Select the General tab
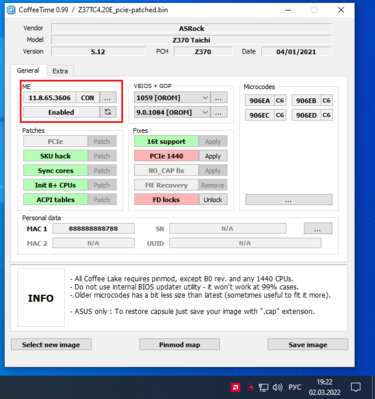The image size is (375, 399). point(28,70)
